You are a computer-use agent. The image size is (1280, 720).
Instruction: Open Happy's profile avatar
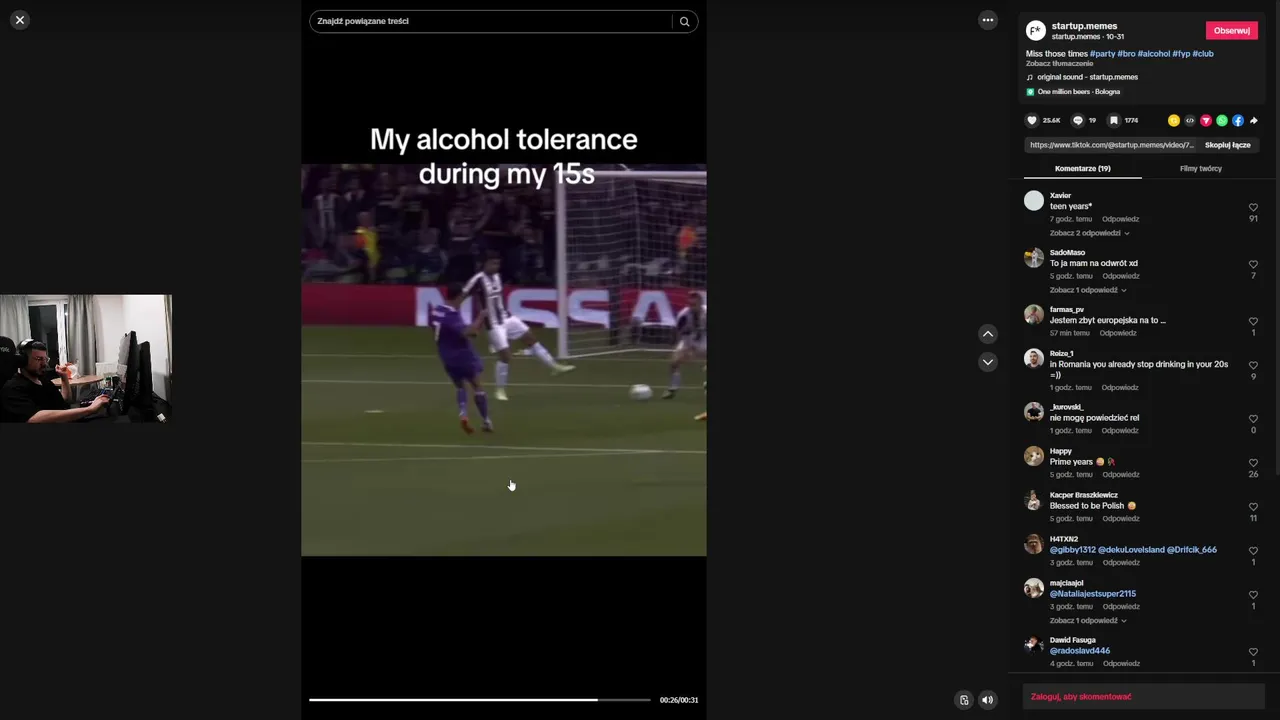(x=1034, y=456)
